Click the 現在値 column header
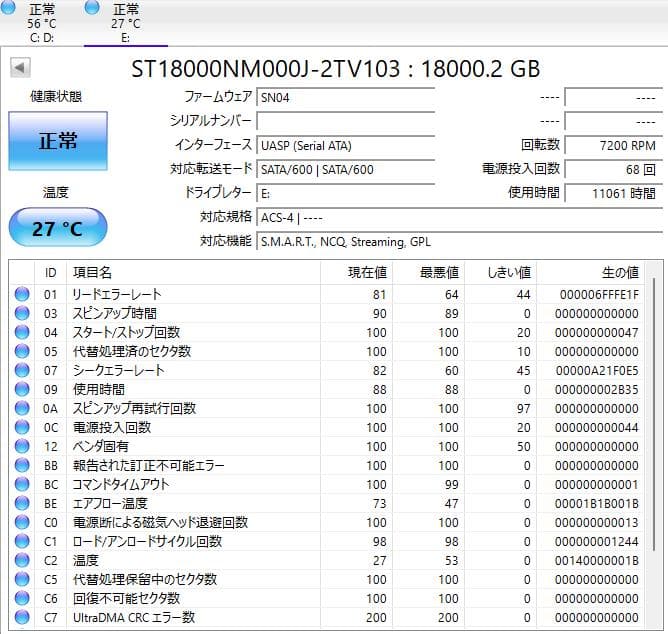Image resolution: width=668 pixels, height=634 pixels. 356,273
